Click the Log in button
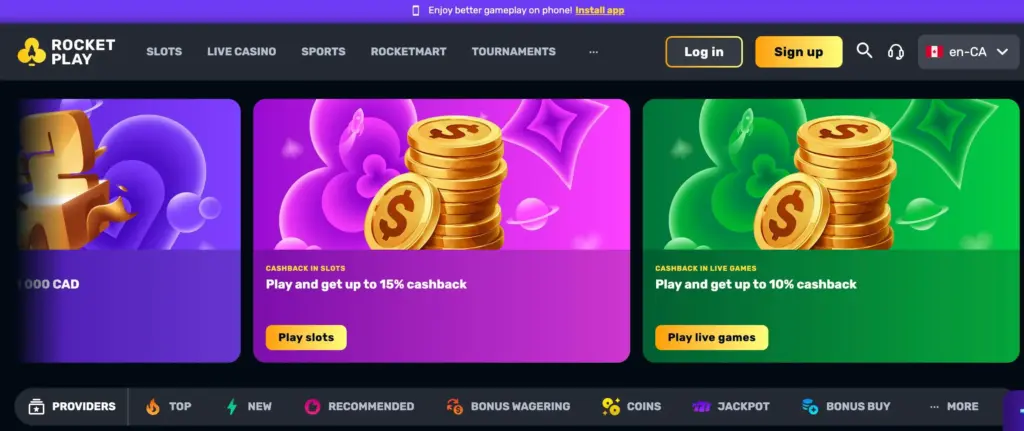Screen dimensions: 1024x431 click(704, 52)
